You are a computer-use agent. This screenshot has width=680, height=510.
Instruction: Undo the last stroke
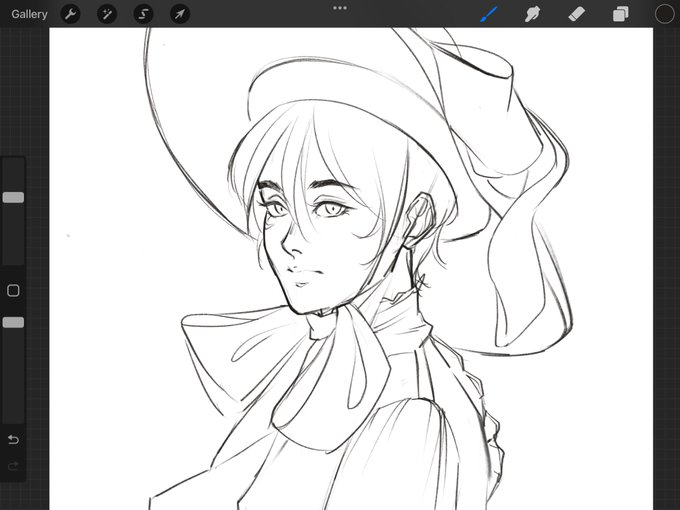[13, 440]
